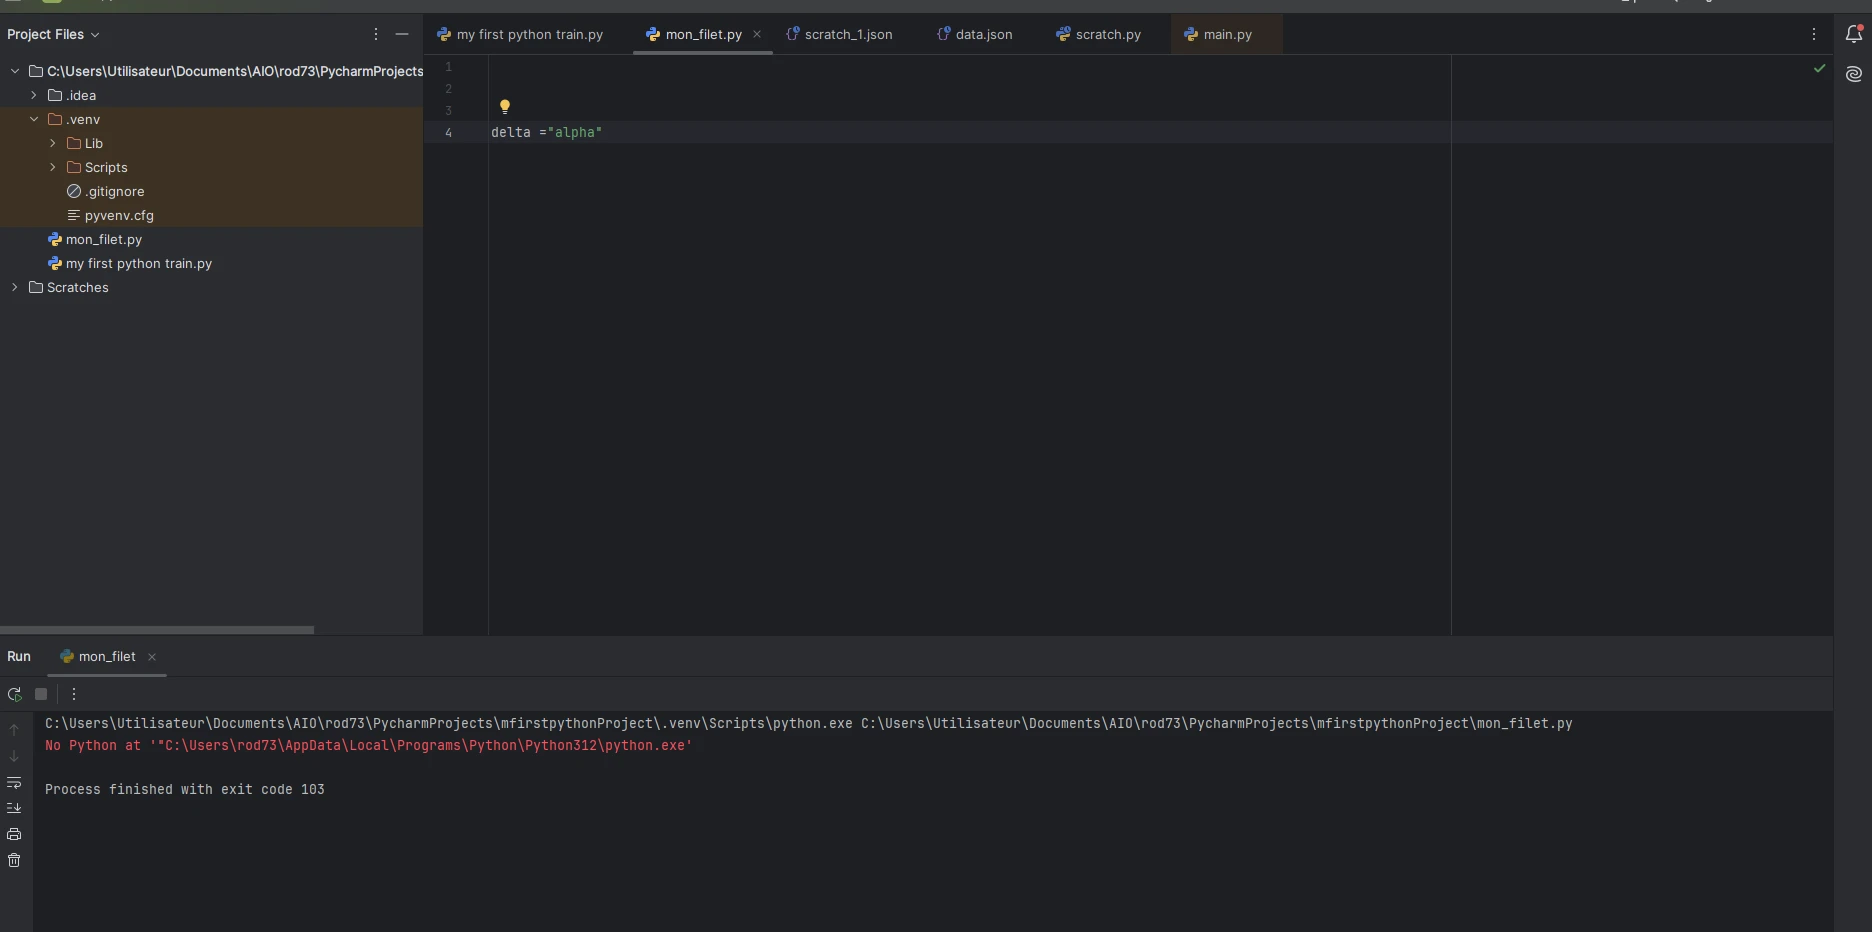Viewport: 1872px width, 932px height.
Task: Open pyvenv.cfg in the project tree
Action: 119,215
